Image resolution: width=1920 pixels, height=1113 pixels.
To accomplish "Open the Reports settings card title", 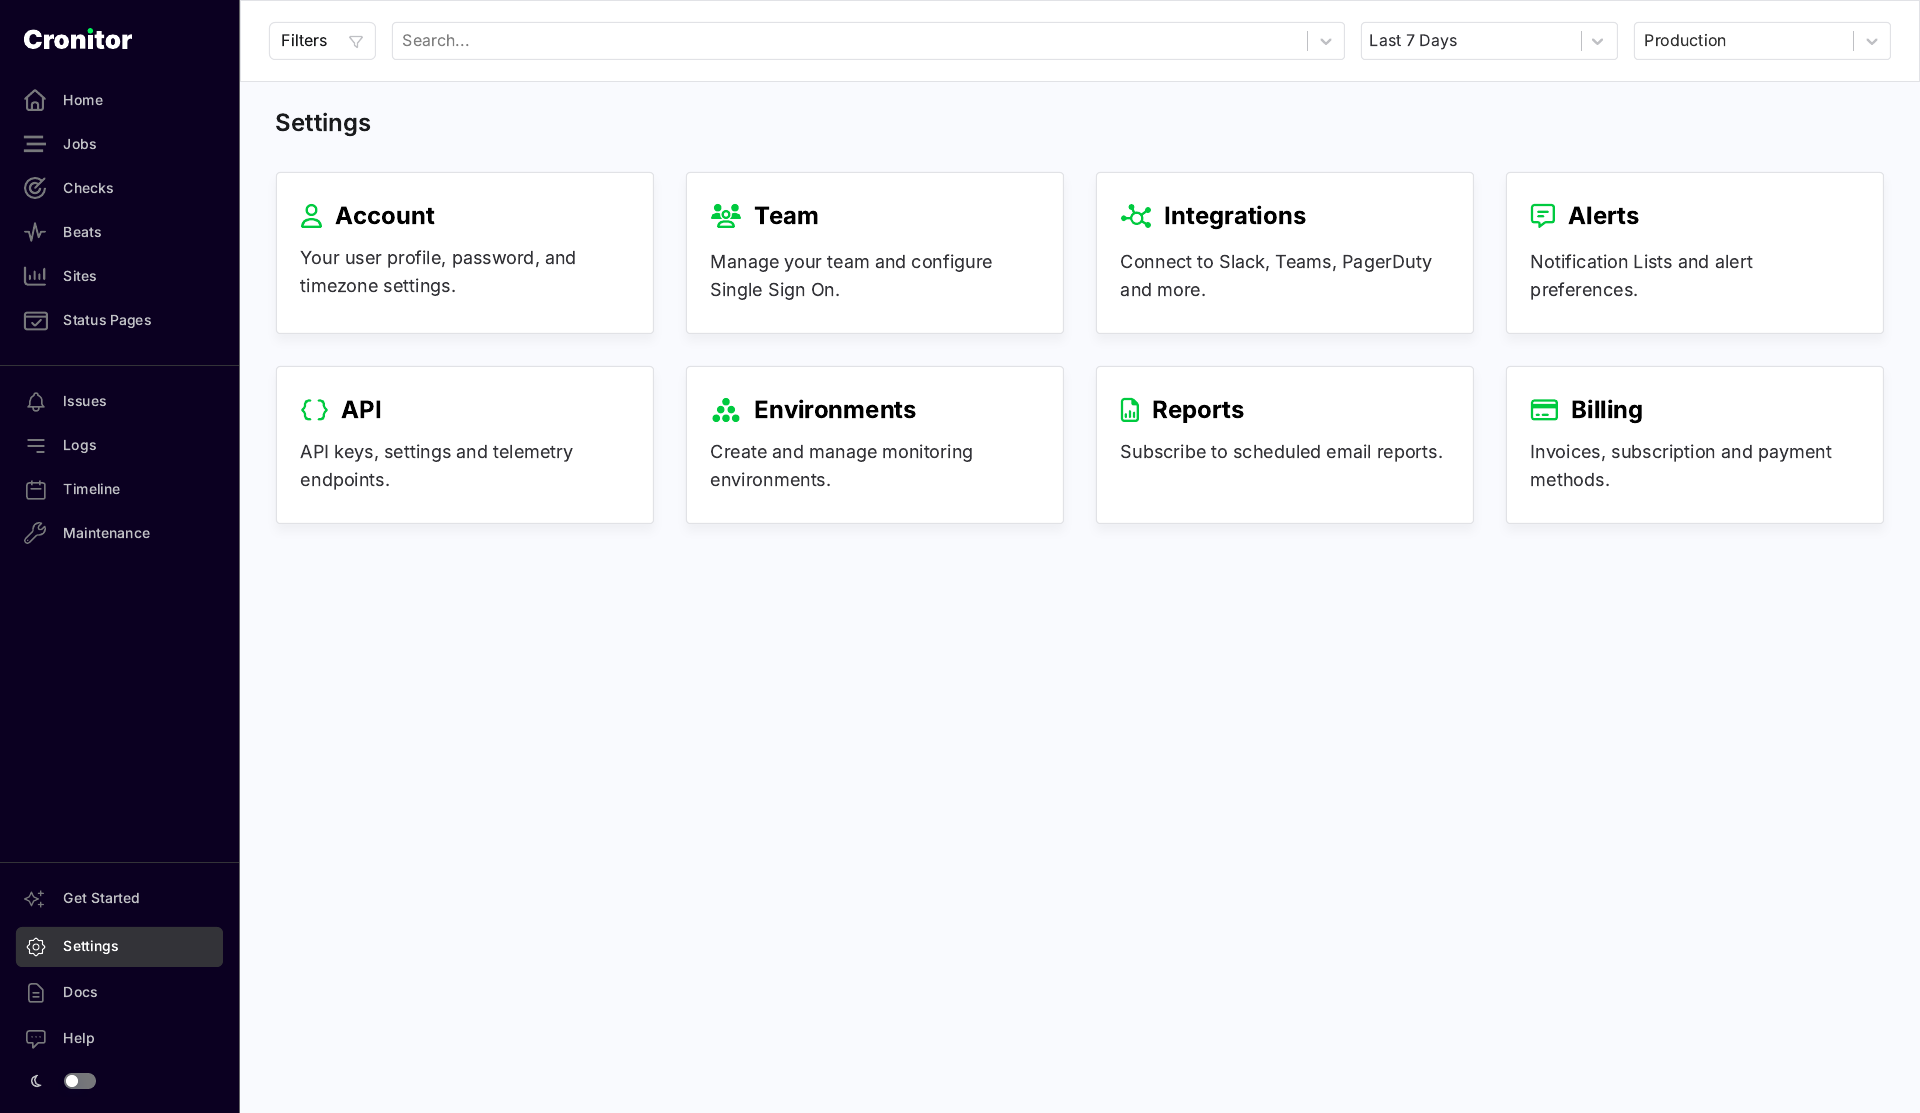I will click(x=1198, y=410).
